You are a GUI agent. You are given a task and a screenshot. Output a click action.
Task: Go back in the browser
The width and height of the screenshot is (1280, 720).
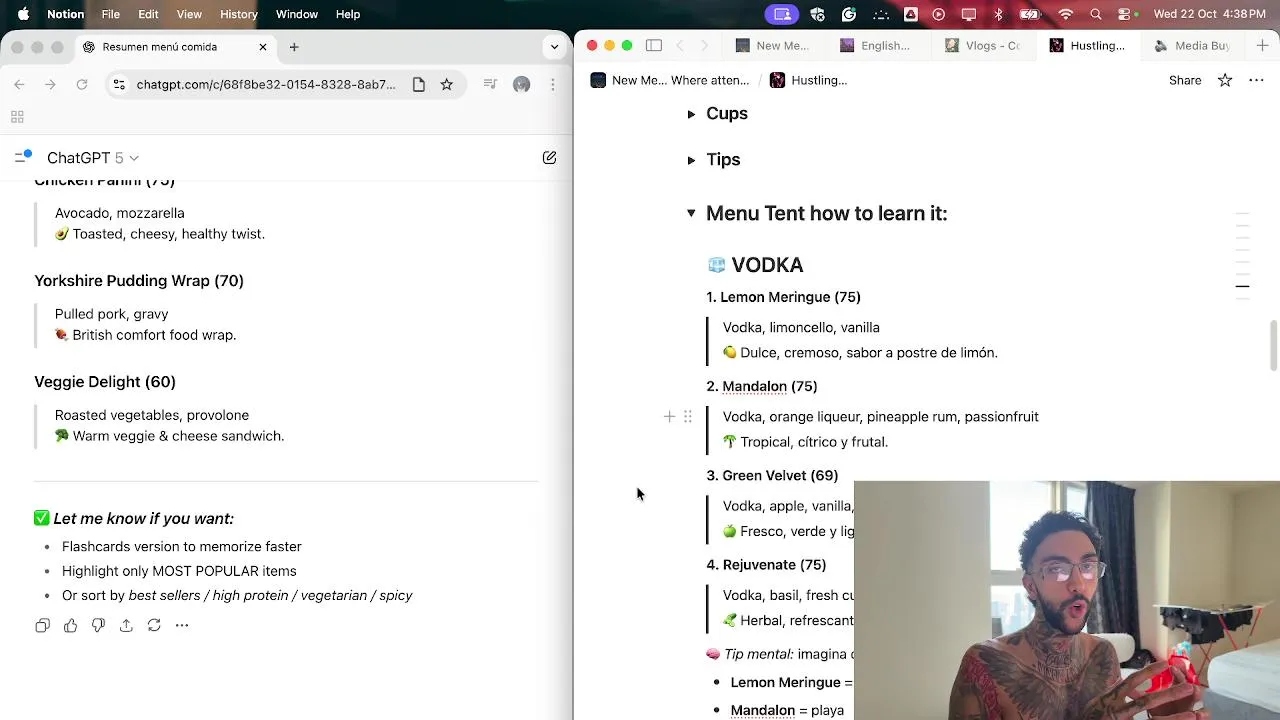[x=19, y=85]
